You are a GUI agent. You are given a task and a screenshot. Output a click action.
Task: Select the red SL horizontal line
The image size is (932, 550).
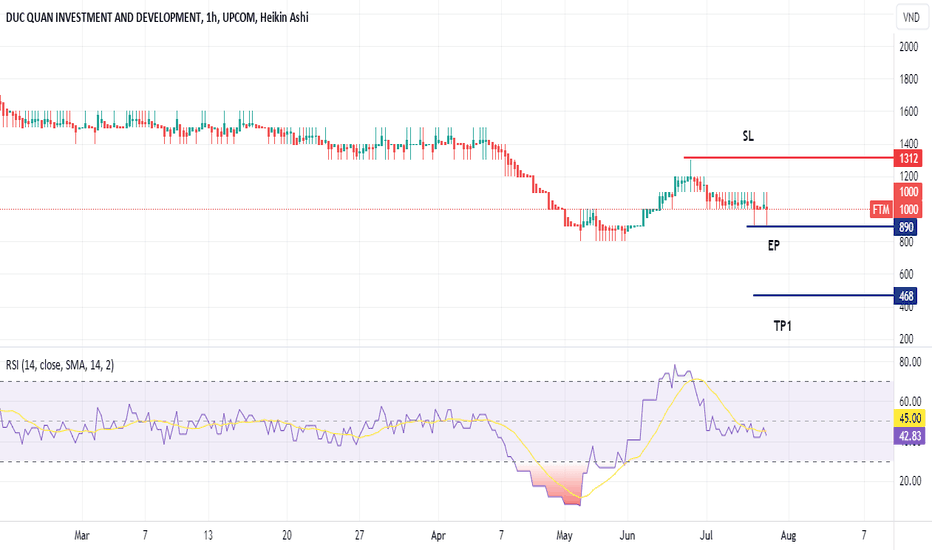789,158
